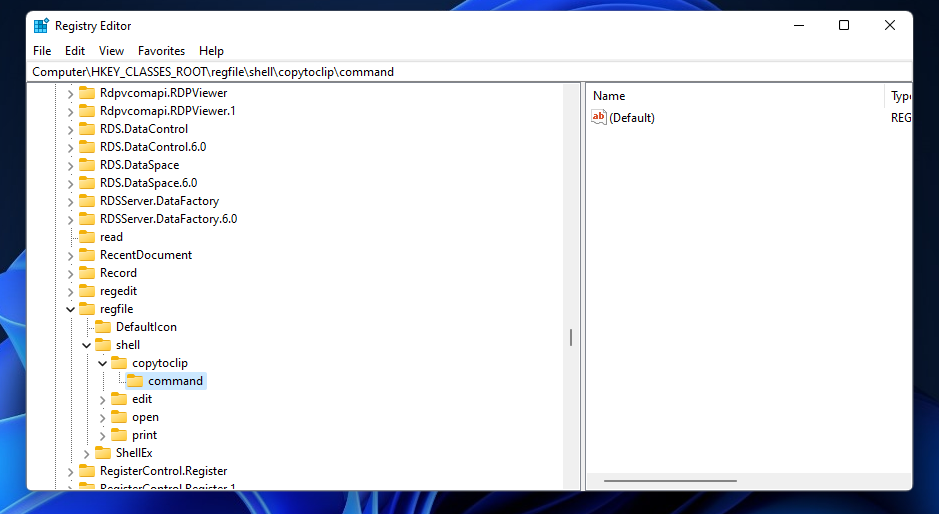Click the Registry Editor app icon in title bar

point(41,26)
